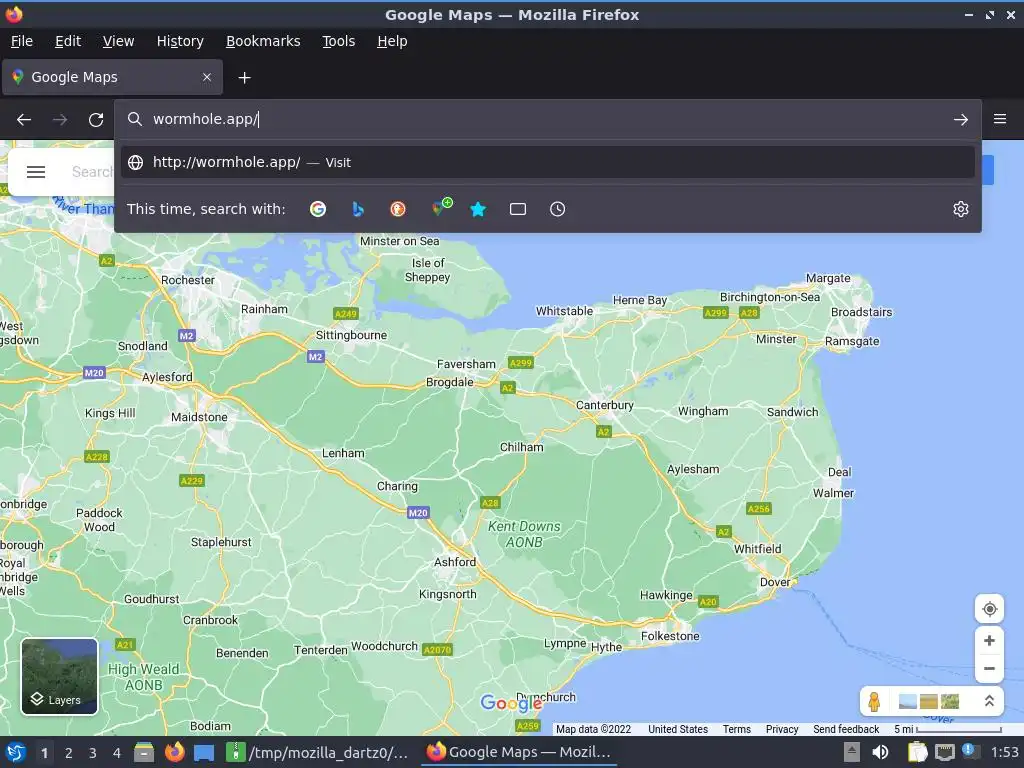Open the Tools menu
The image size is (1024, 768).
point(339,41)
